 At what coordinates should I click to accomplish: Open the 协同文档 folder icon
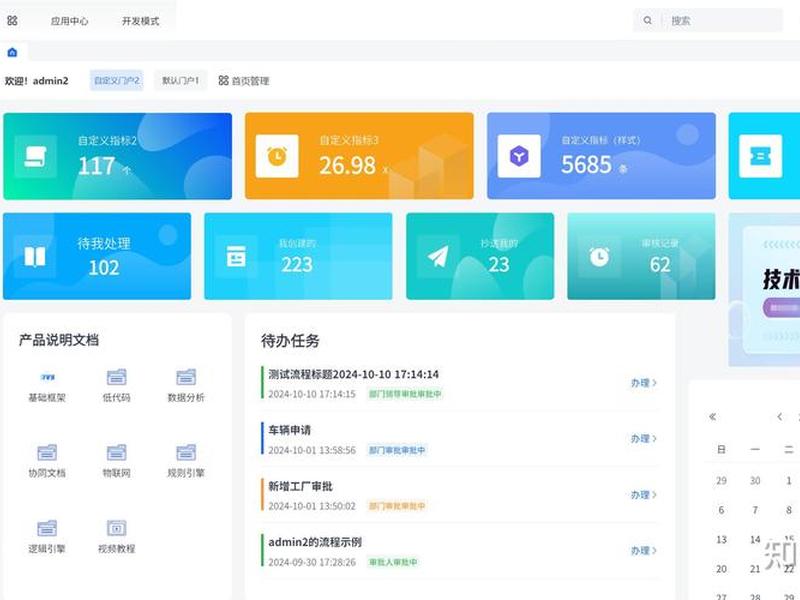tap(47, 453)
